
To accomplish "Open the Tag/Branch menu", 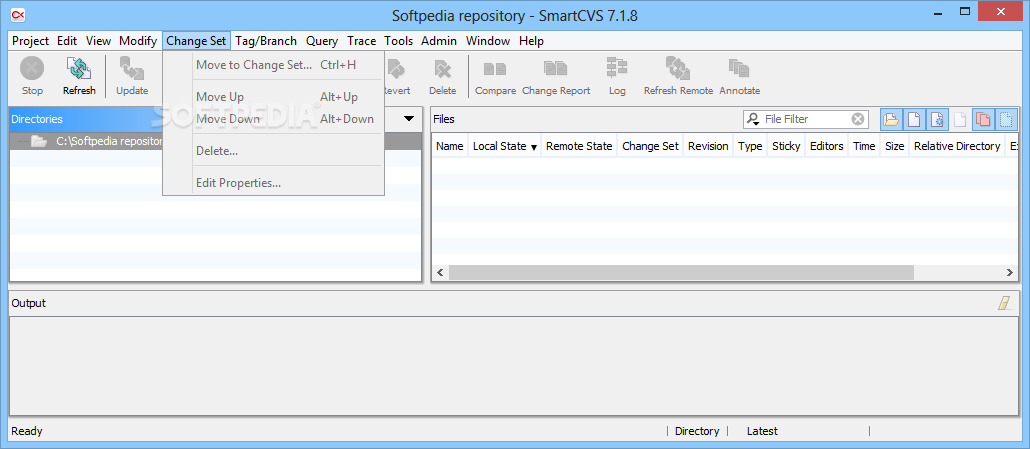I will [x=266, y=41].
